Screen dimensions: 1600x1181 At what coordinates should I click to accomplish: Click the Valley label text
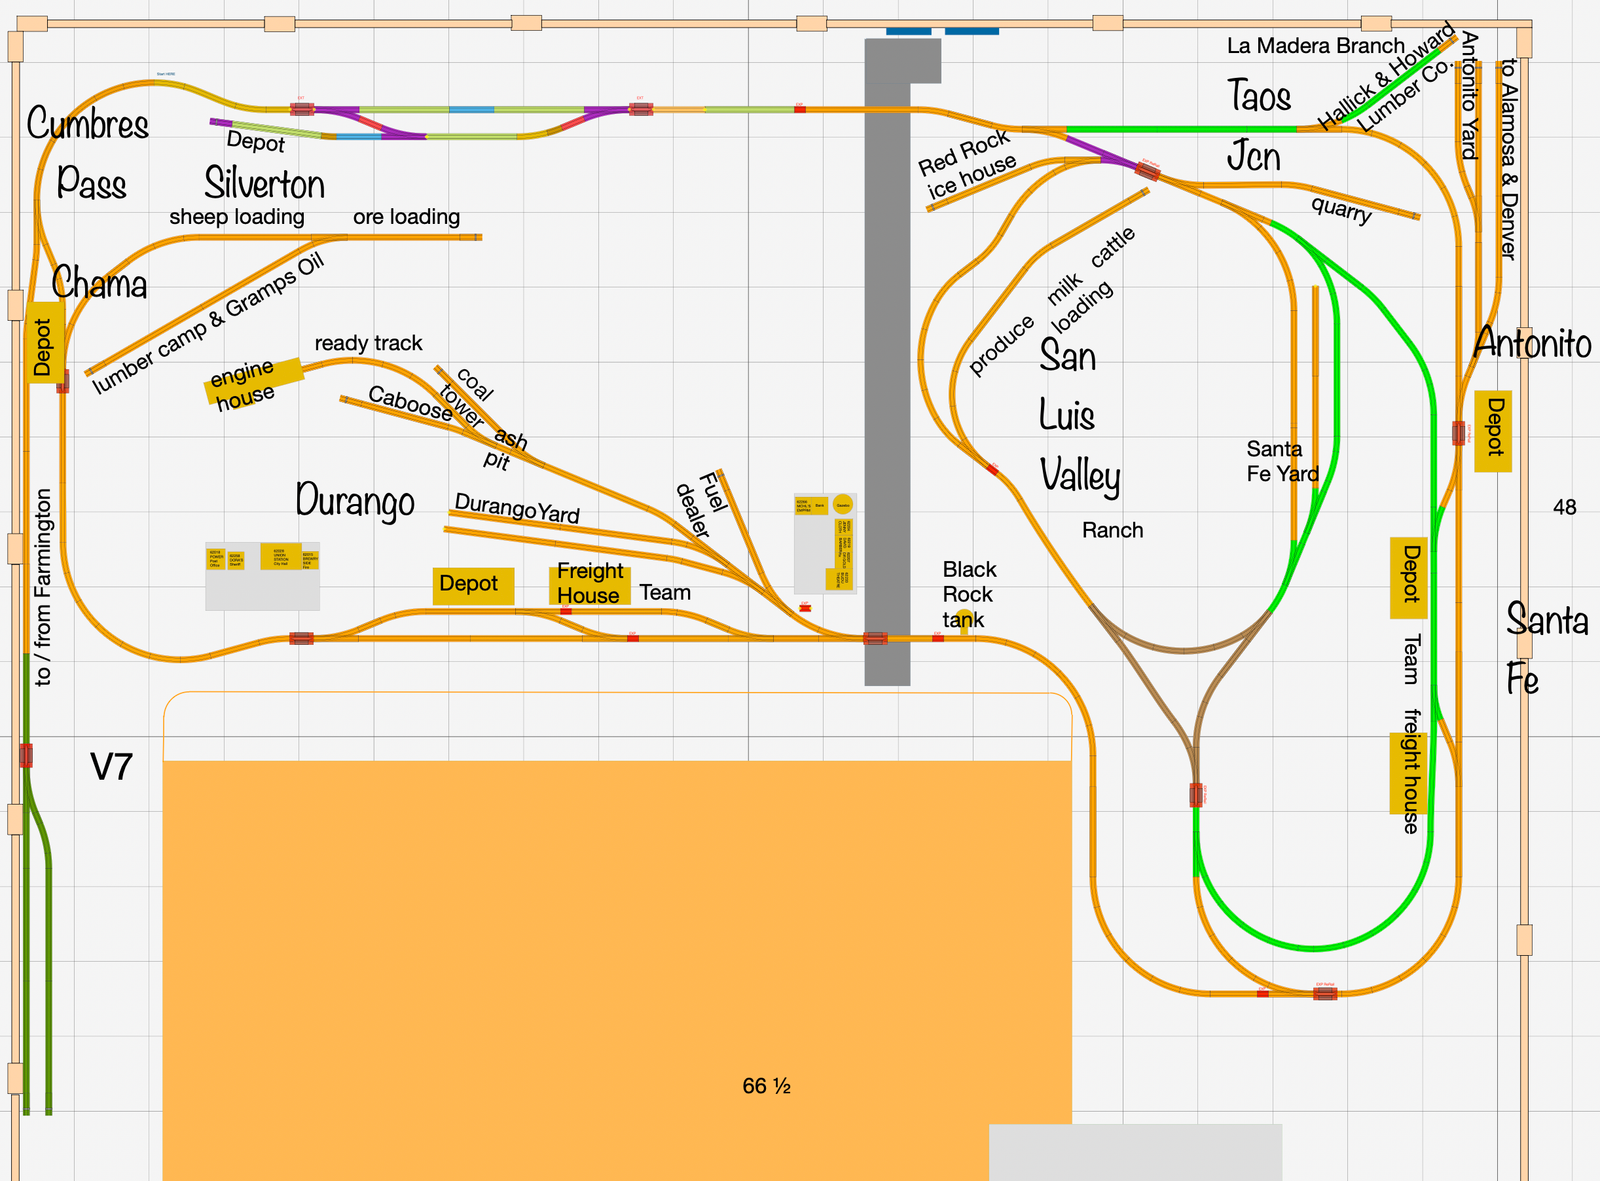[x=1080, y=476]
